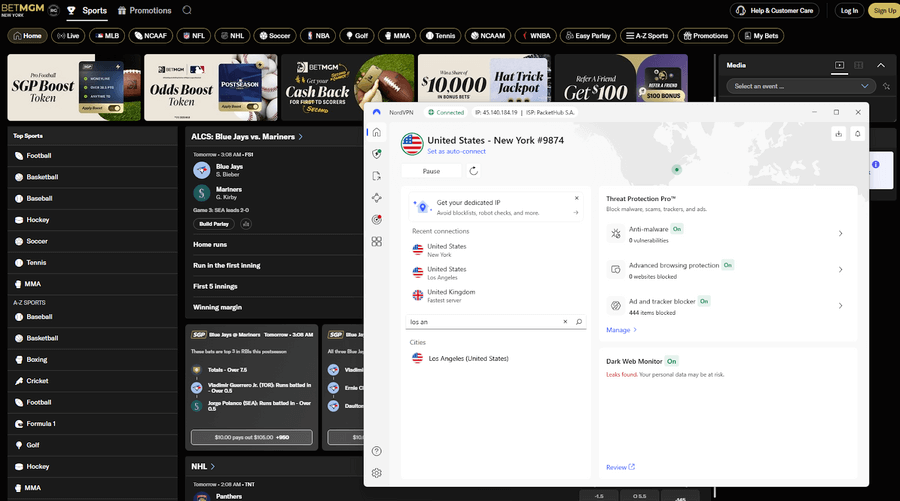
Task: Click Manage link under Threat Protection
Action: tap(622, 330)
